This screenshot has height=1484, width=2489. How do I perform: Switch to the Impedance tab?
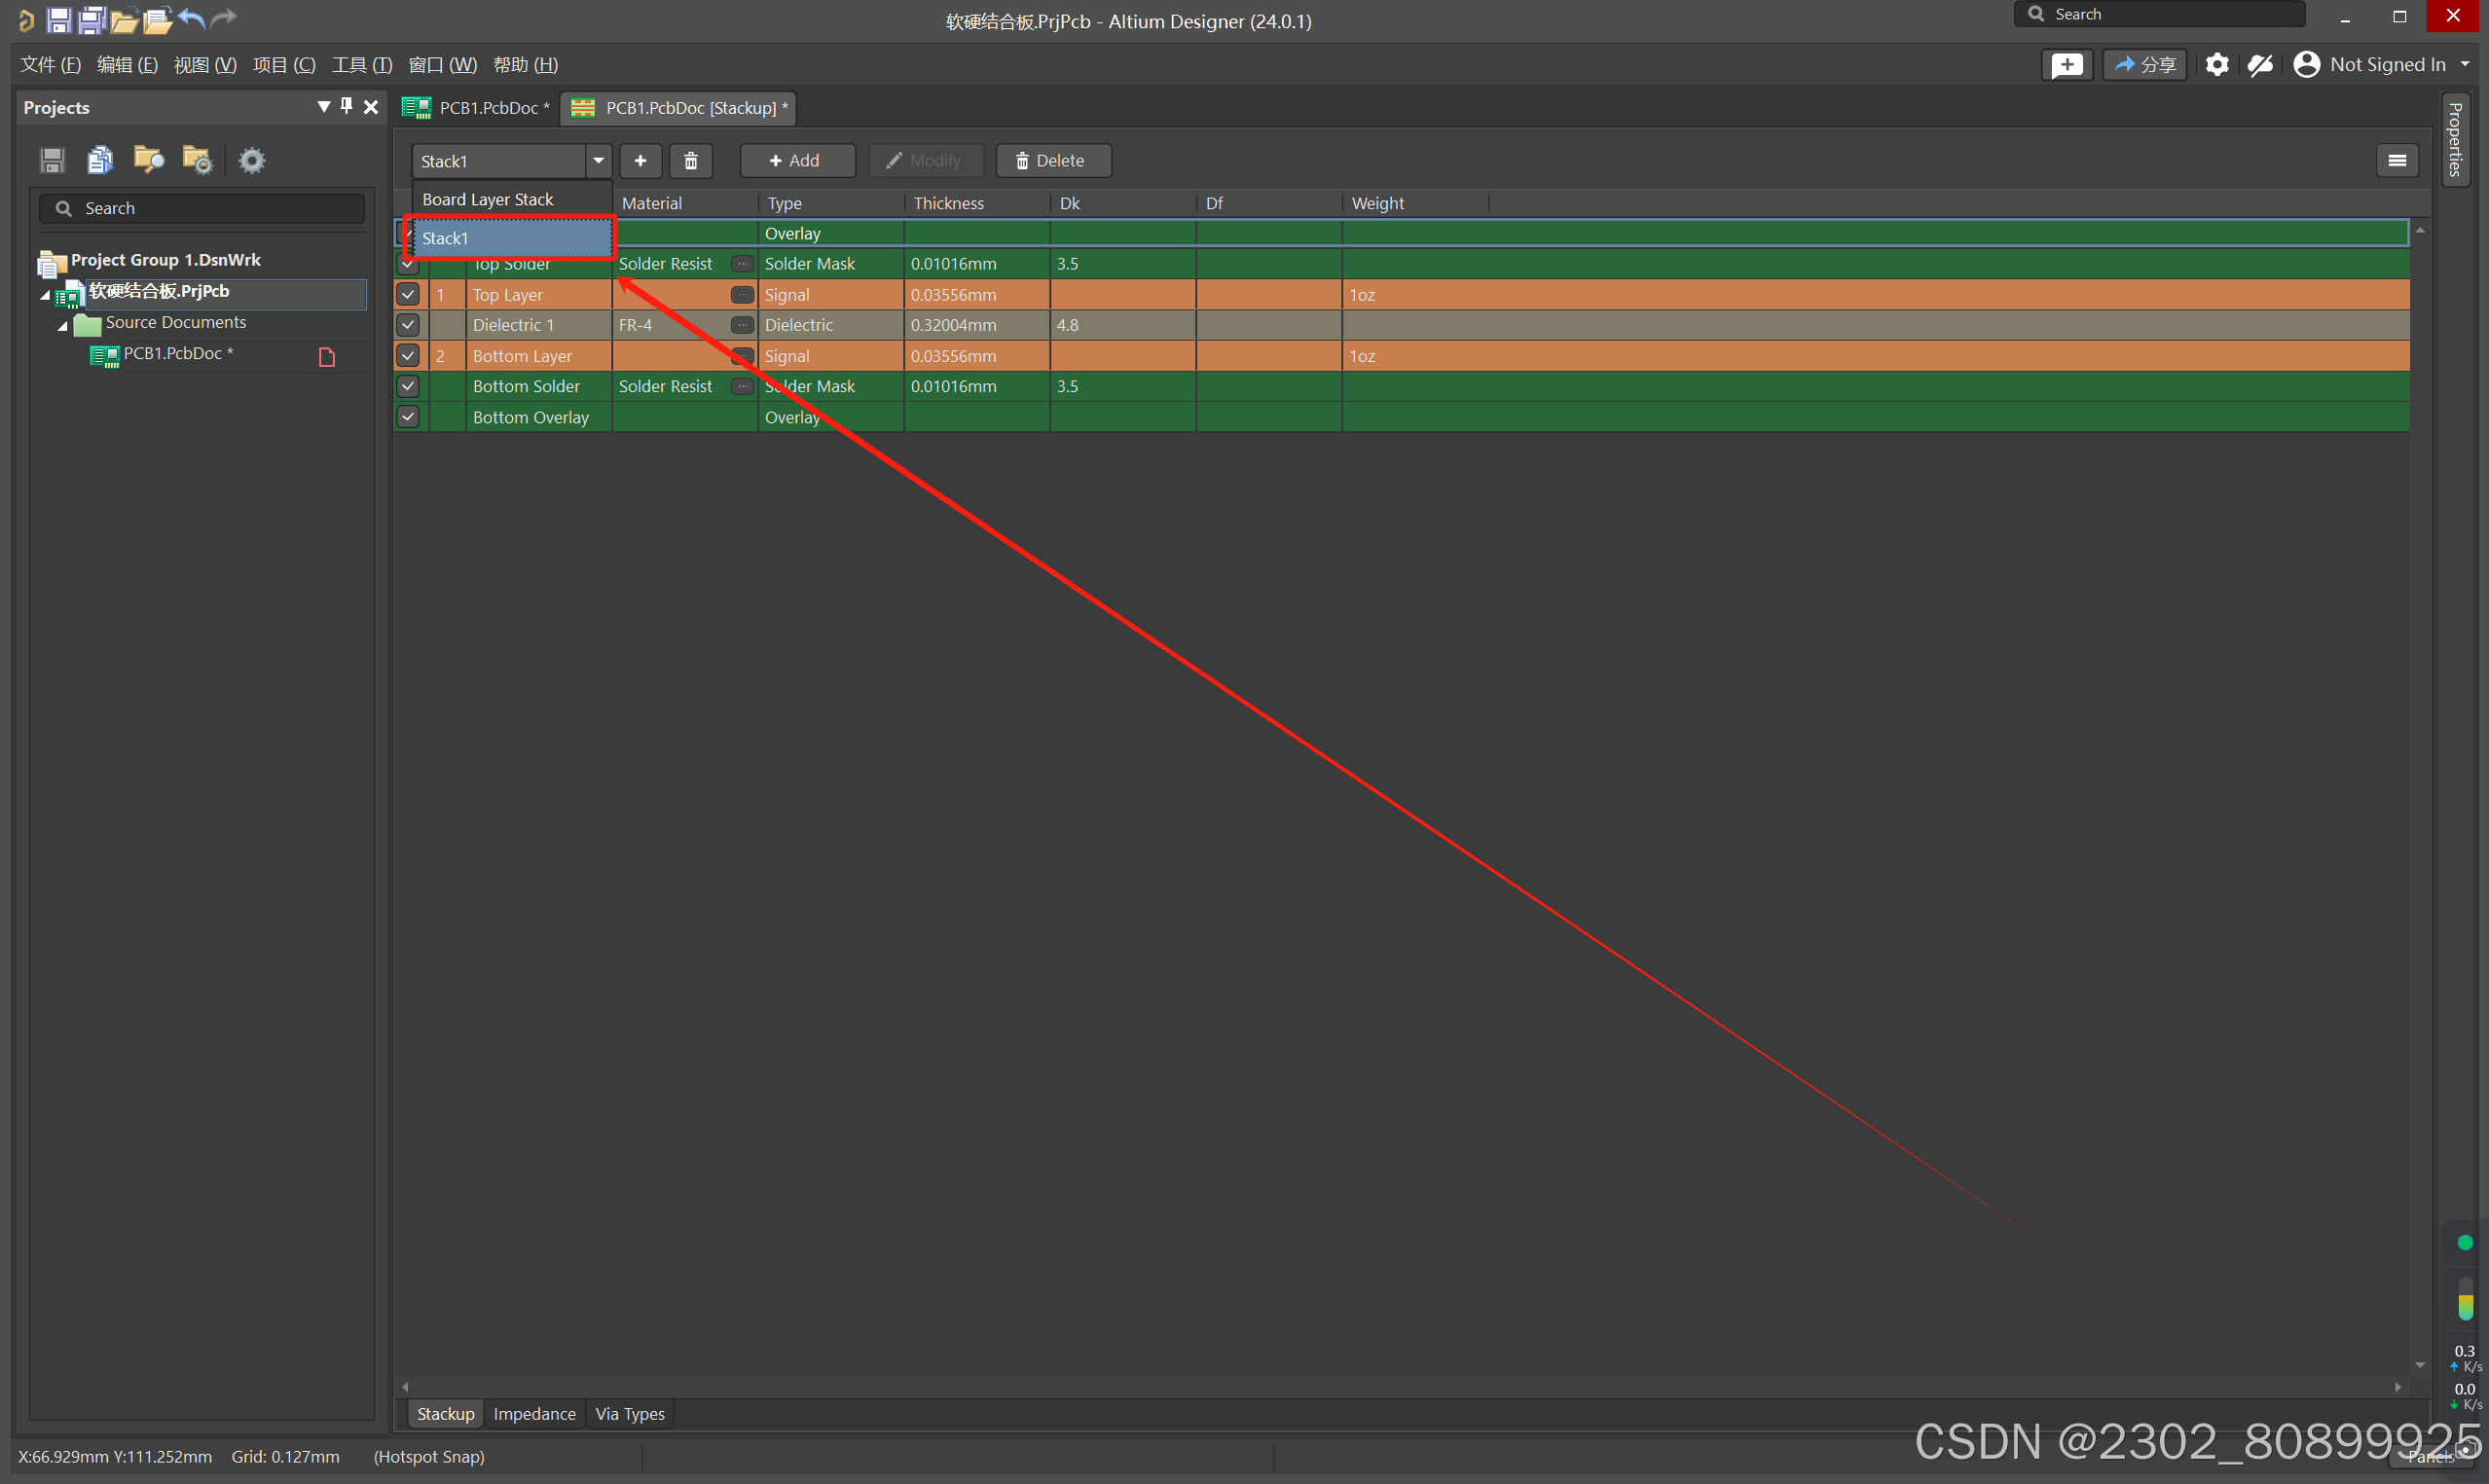[534, 1413]
